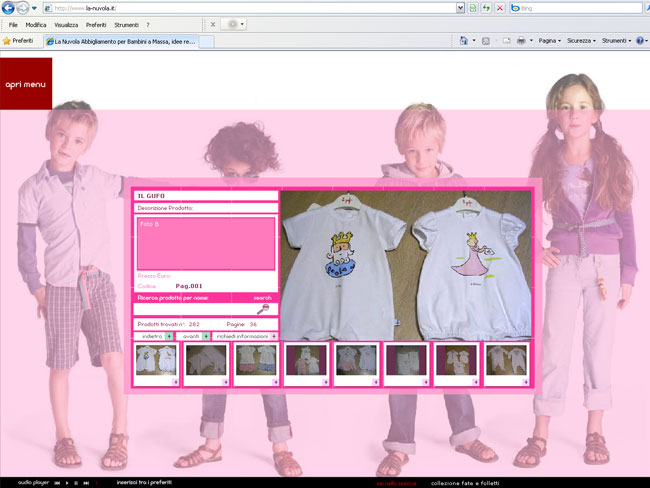The height and width of the screenshot is (488, 650).
Task: Open the grey toolbar button dropdown arrow
Action: pyautogui.click(x=242, y=24)
